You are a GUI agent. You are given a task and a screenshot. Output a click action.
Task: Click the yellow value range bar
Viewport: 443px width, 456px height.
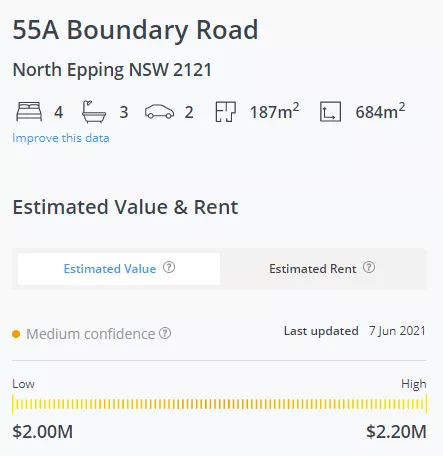(219, 404)
